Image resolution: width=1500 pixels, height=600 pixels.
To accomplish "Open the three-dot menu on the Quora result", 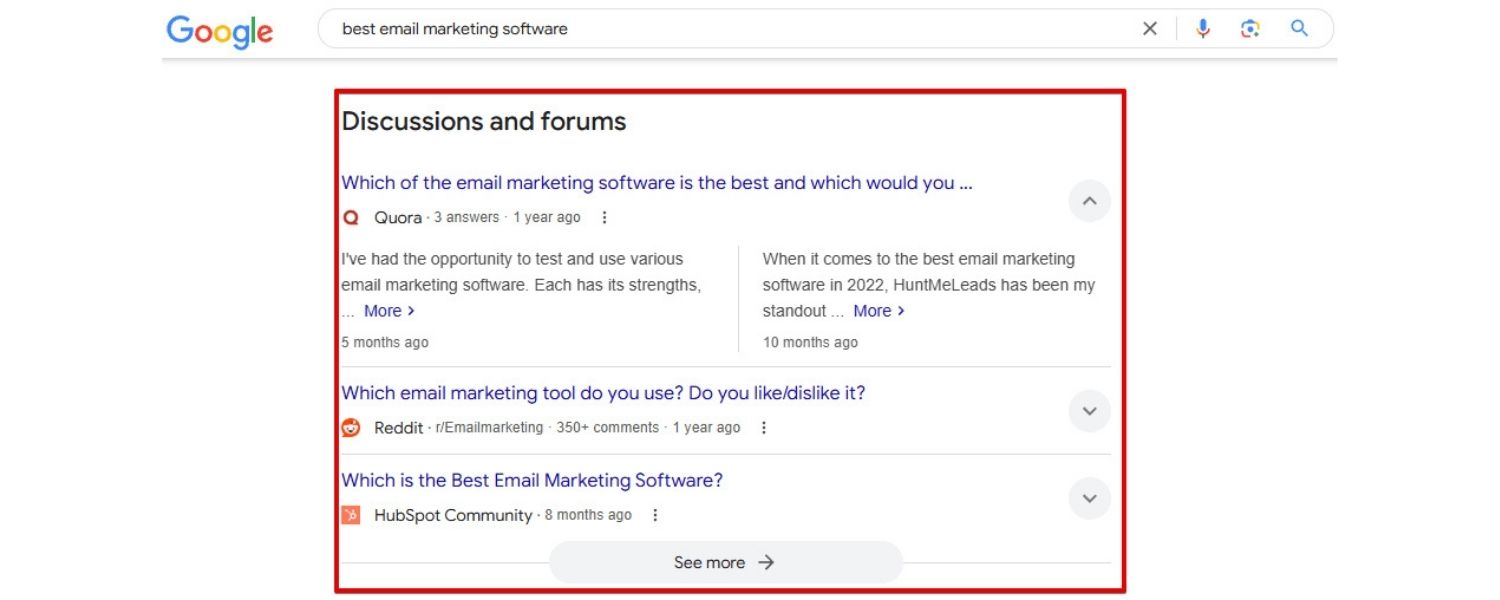I will click(604, 217).
